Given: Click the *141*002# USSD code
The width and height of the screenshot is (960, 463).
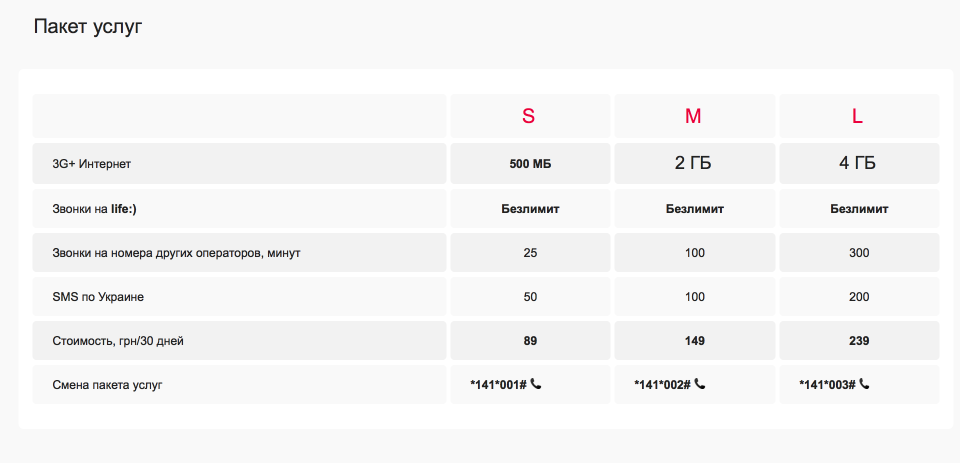Looking at the screenshot, I should pos(663,385).
